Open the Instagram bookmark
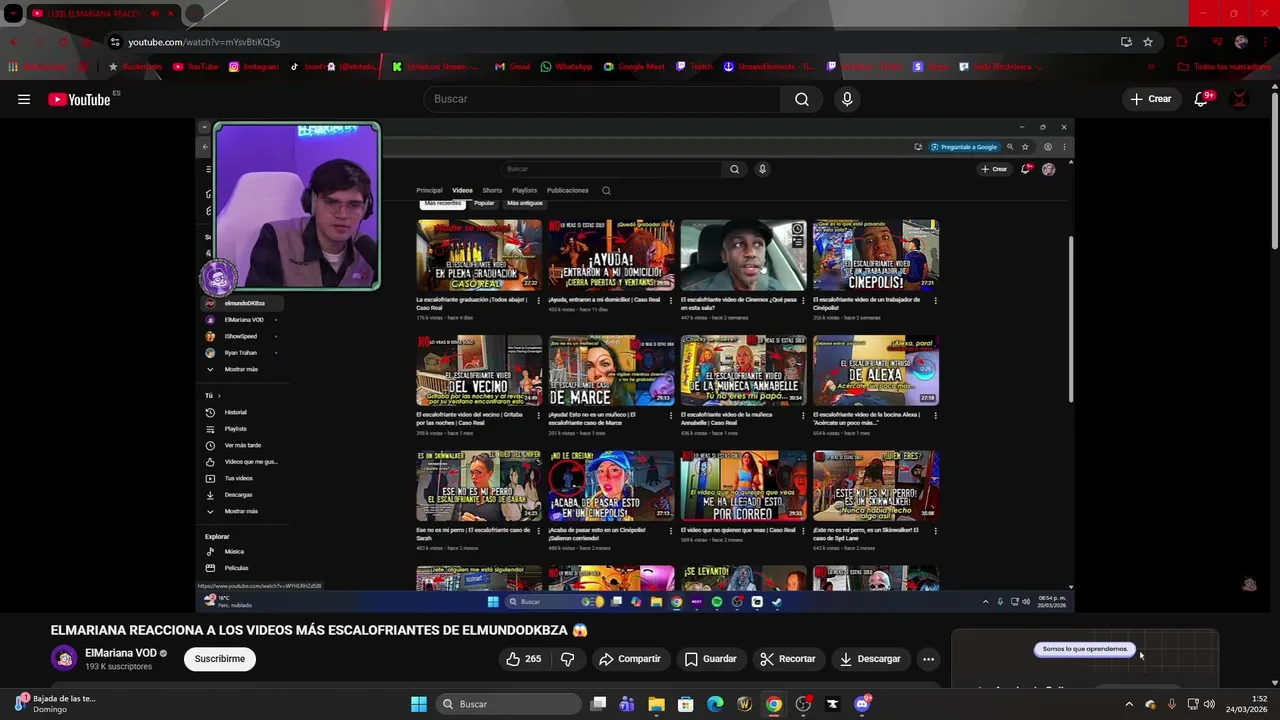The image size is (1280, 720). [254, 67]
